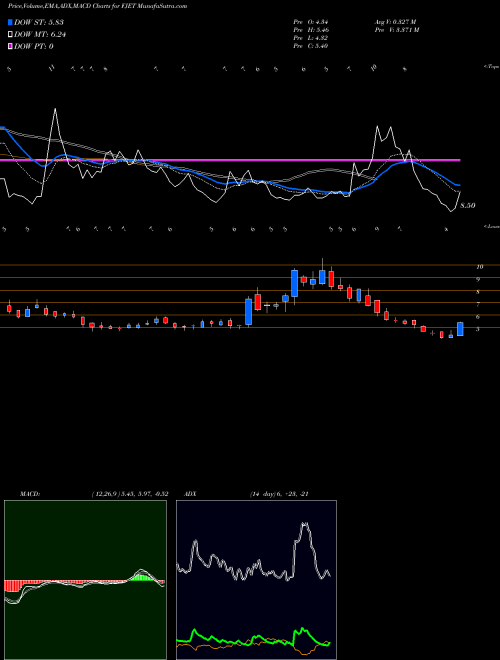Open the dark blue ADX indicator chart
Image resolution: width=500 pixels, height=660 pixels.
tap(256, 580)
